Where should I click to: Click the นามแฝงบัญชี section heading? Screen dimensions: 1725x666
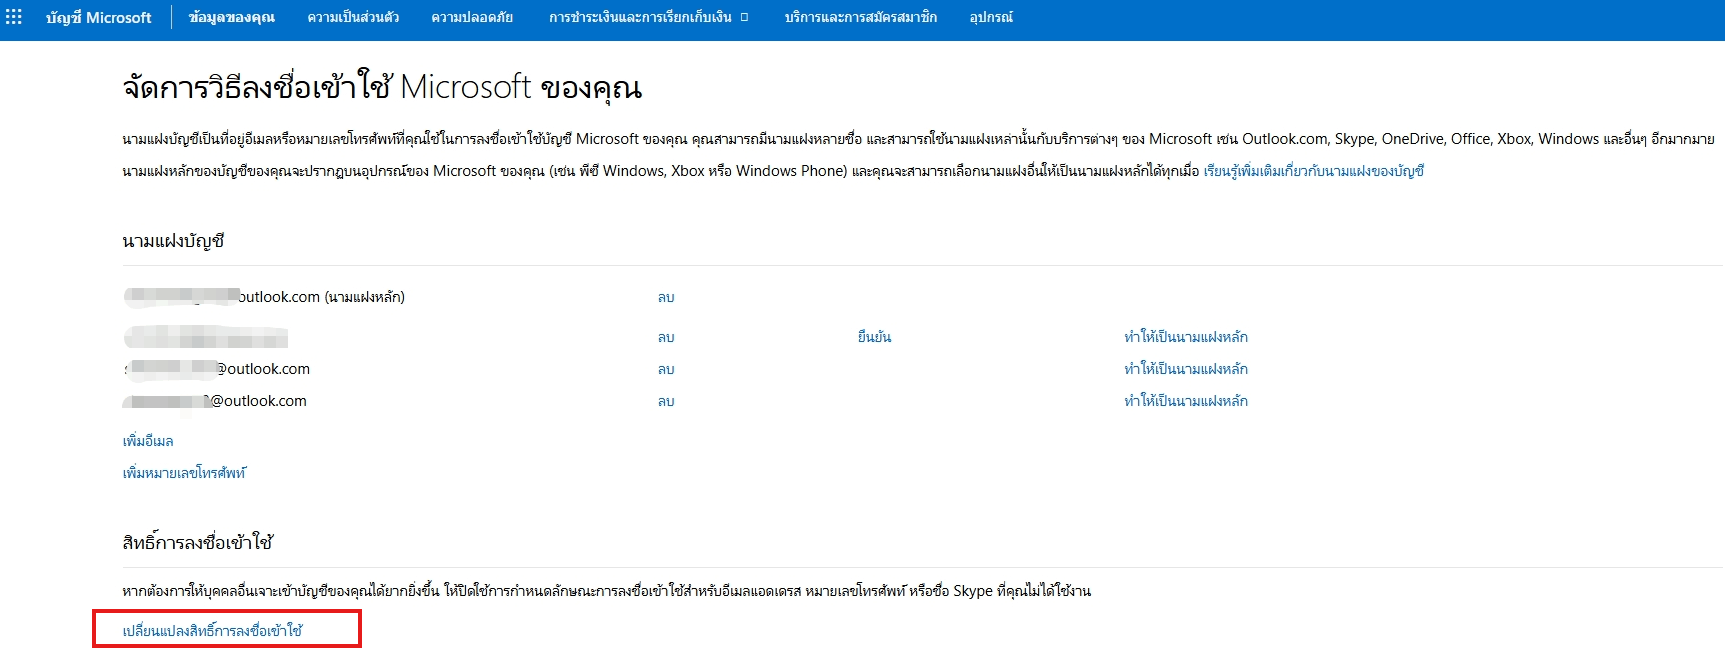[173, 242]
